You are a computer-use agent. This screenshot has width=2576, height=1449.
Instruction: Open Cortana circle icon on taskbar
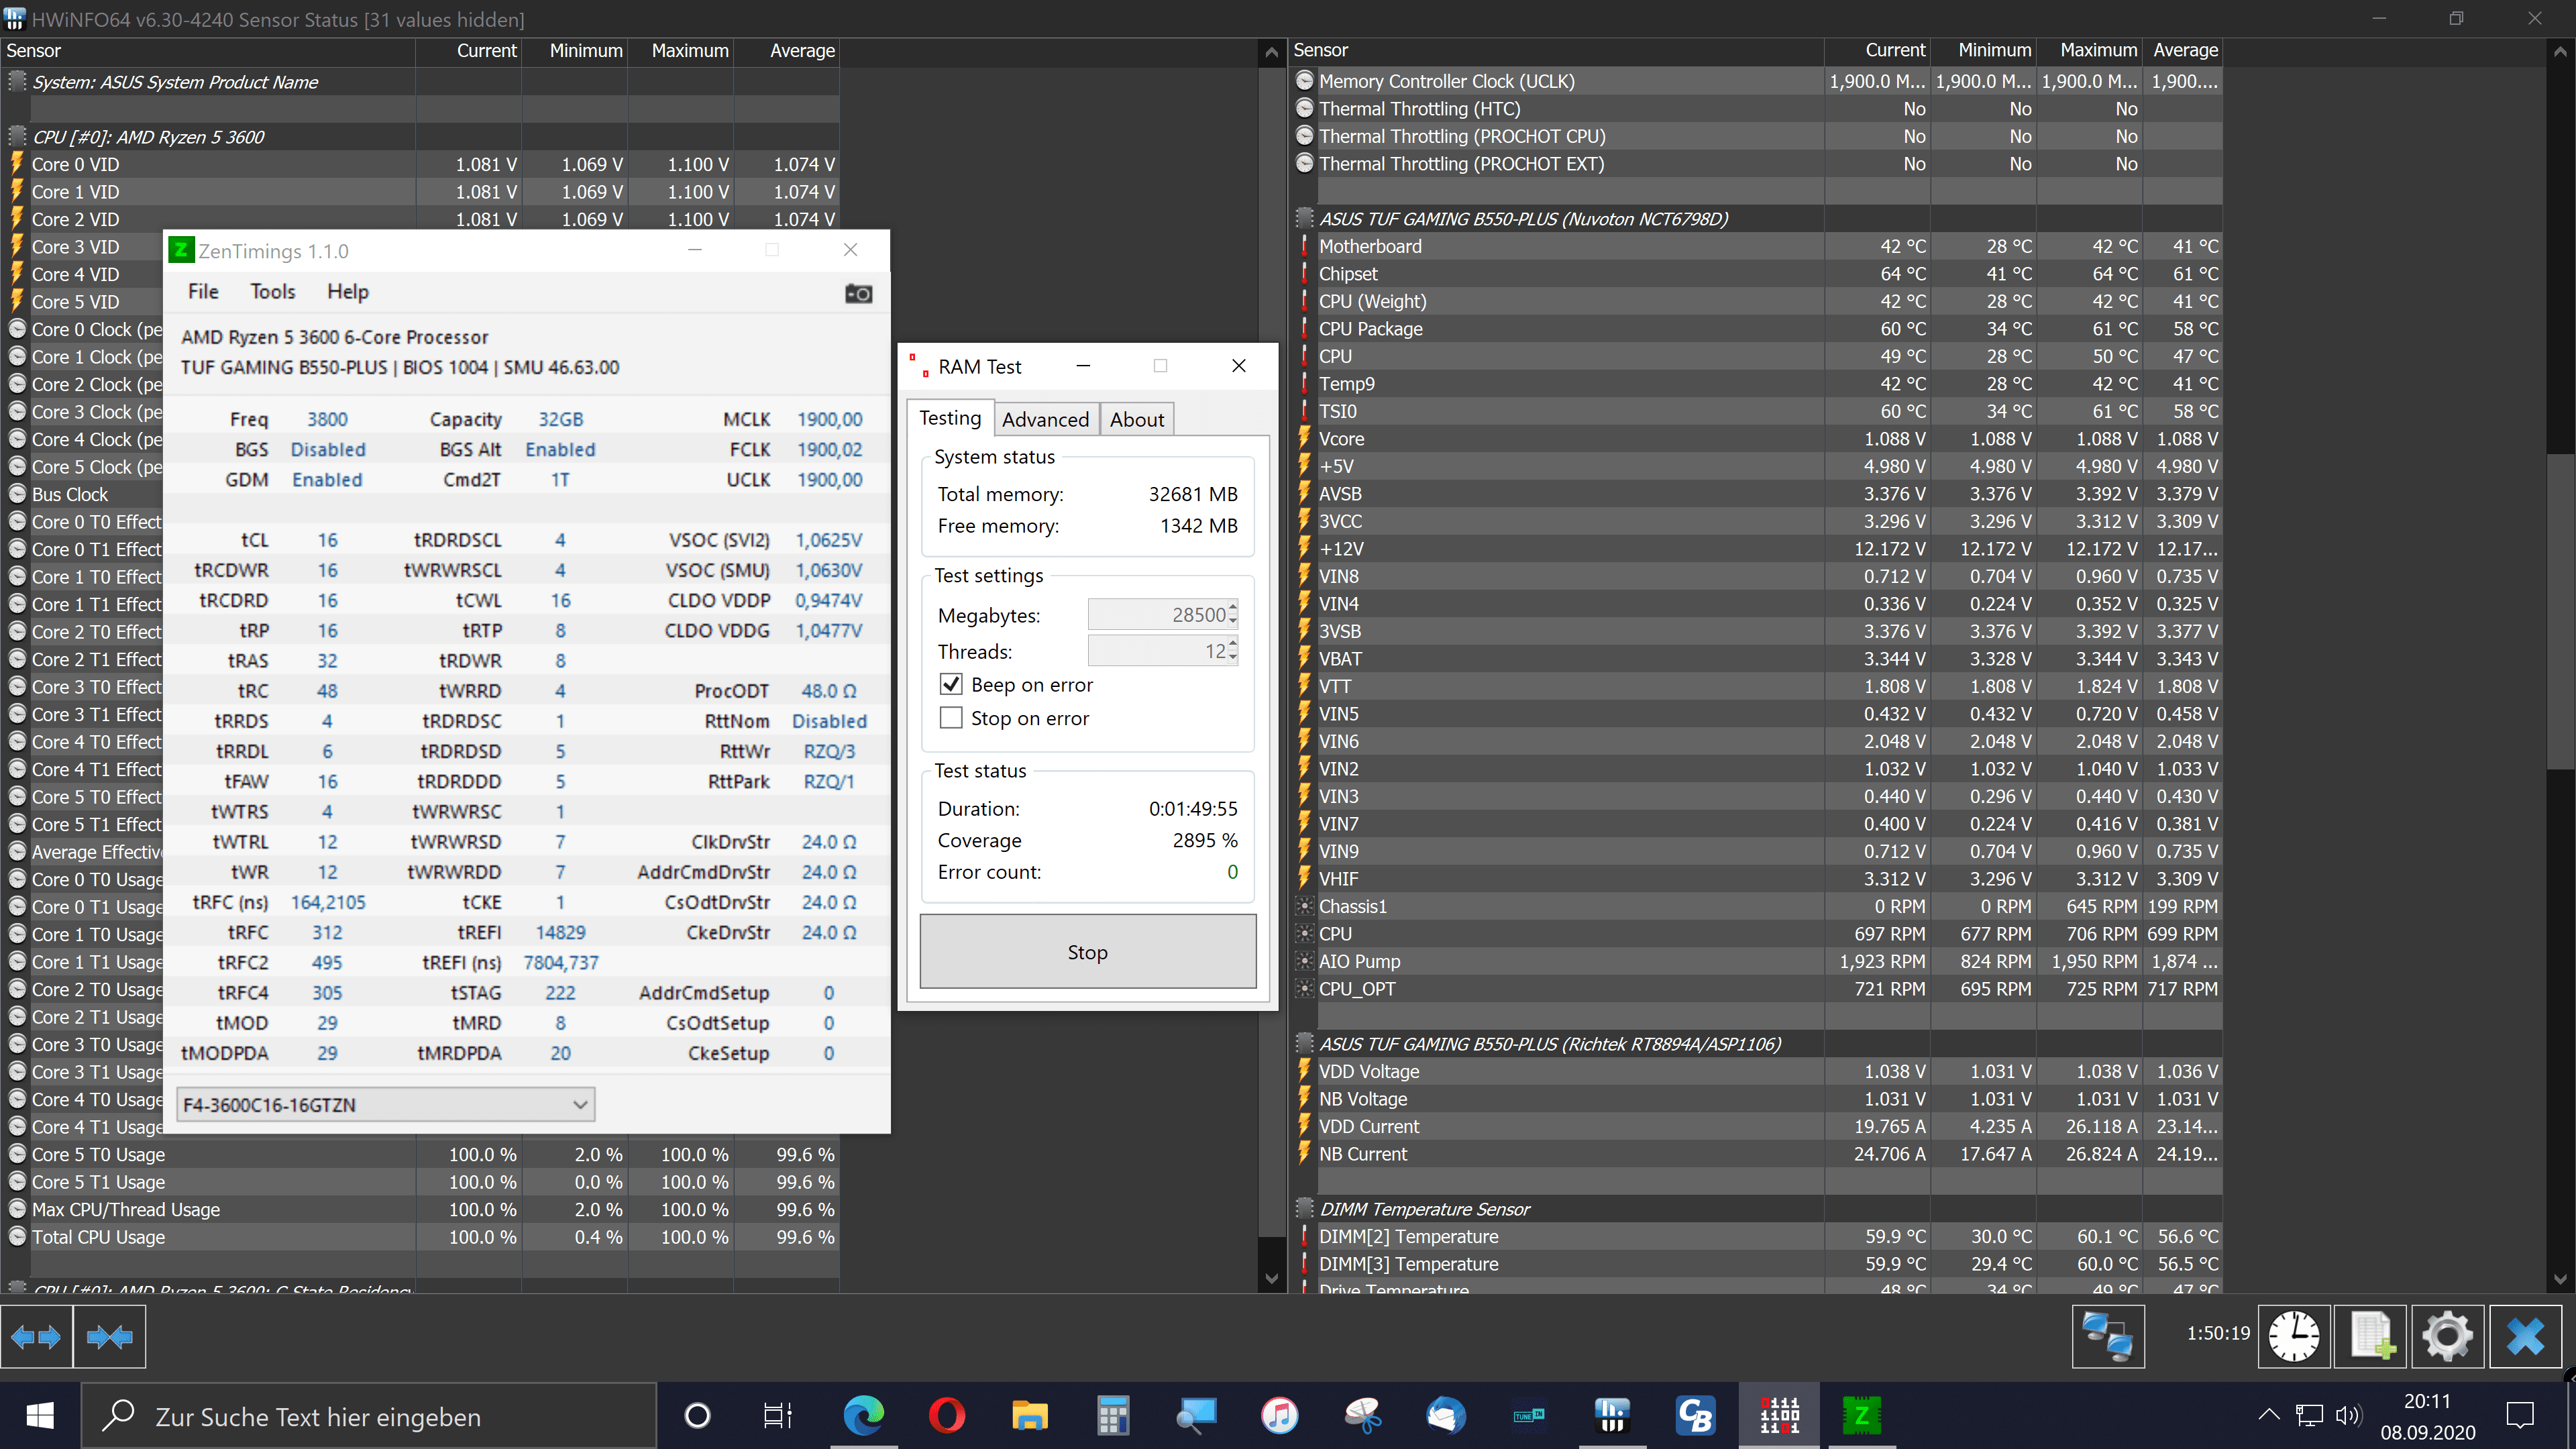click(x=697, y=1416)
